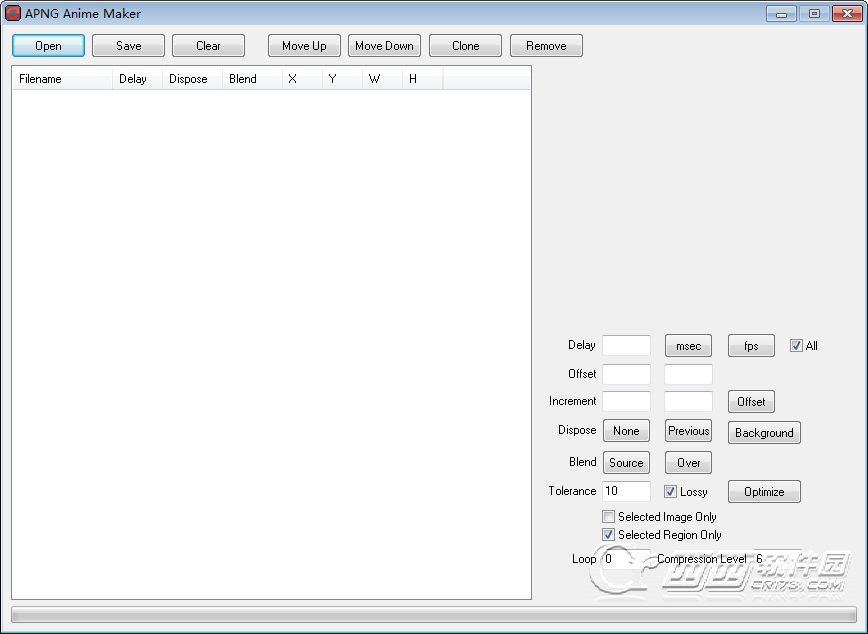Screen dimensions: 868x634
Task: Apply delay as fps
Action: (751, 346)
